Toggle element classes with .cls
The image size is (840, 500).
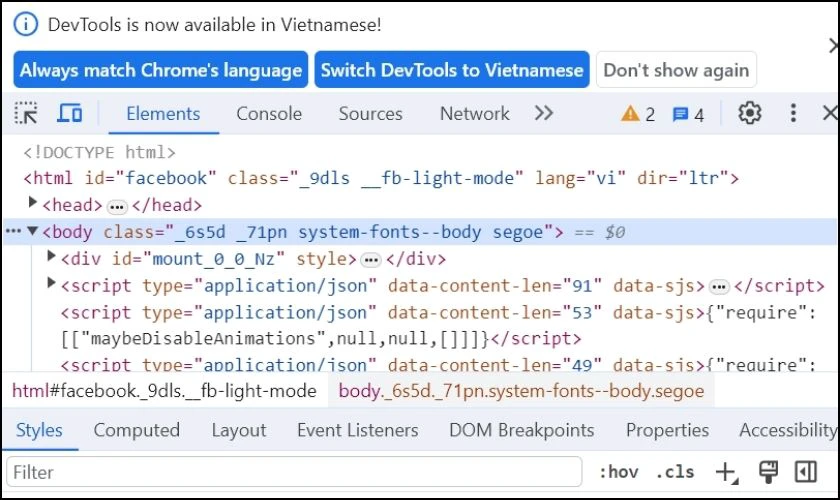tap(674, 472)
